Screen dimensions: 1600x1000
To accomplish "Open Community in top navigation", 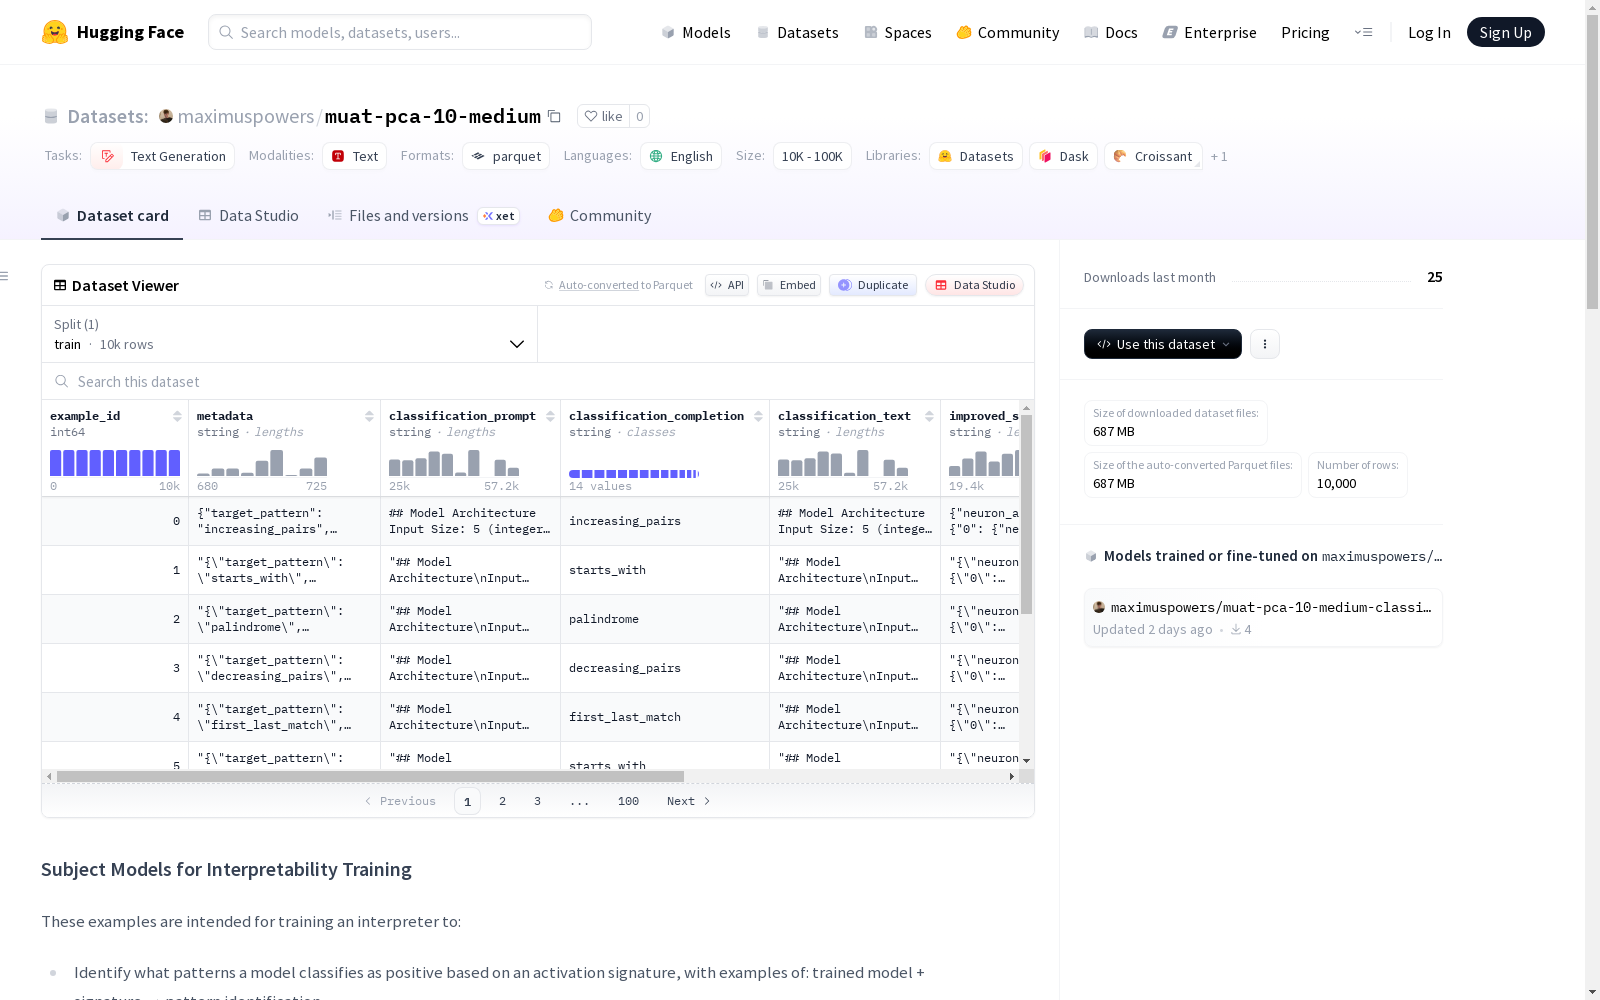I will coord(1007,32).
